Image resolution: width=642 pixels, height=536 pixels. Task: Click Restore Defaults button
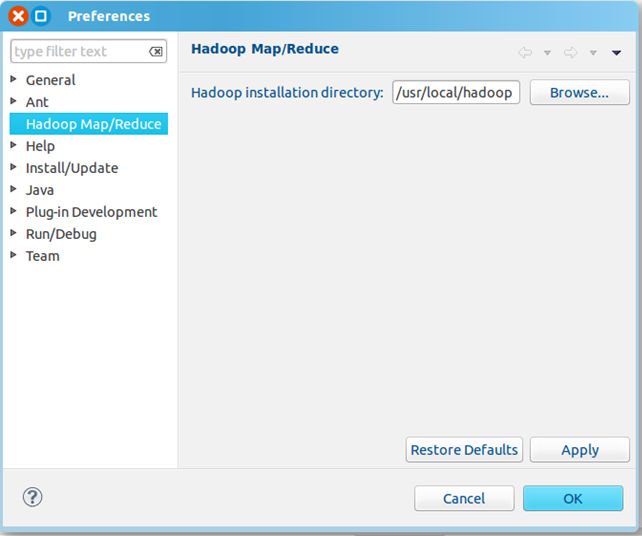point(464,450)
